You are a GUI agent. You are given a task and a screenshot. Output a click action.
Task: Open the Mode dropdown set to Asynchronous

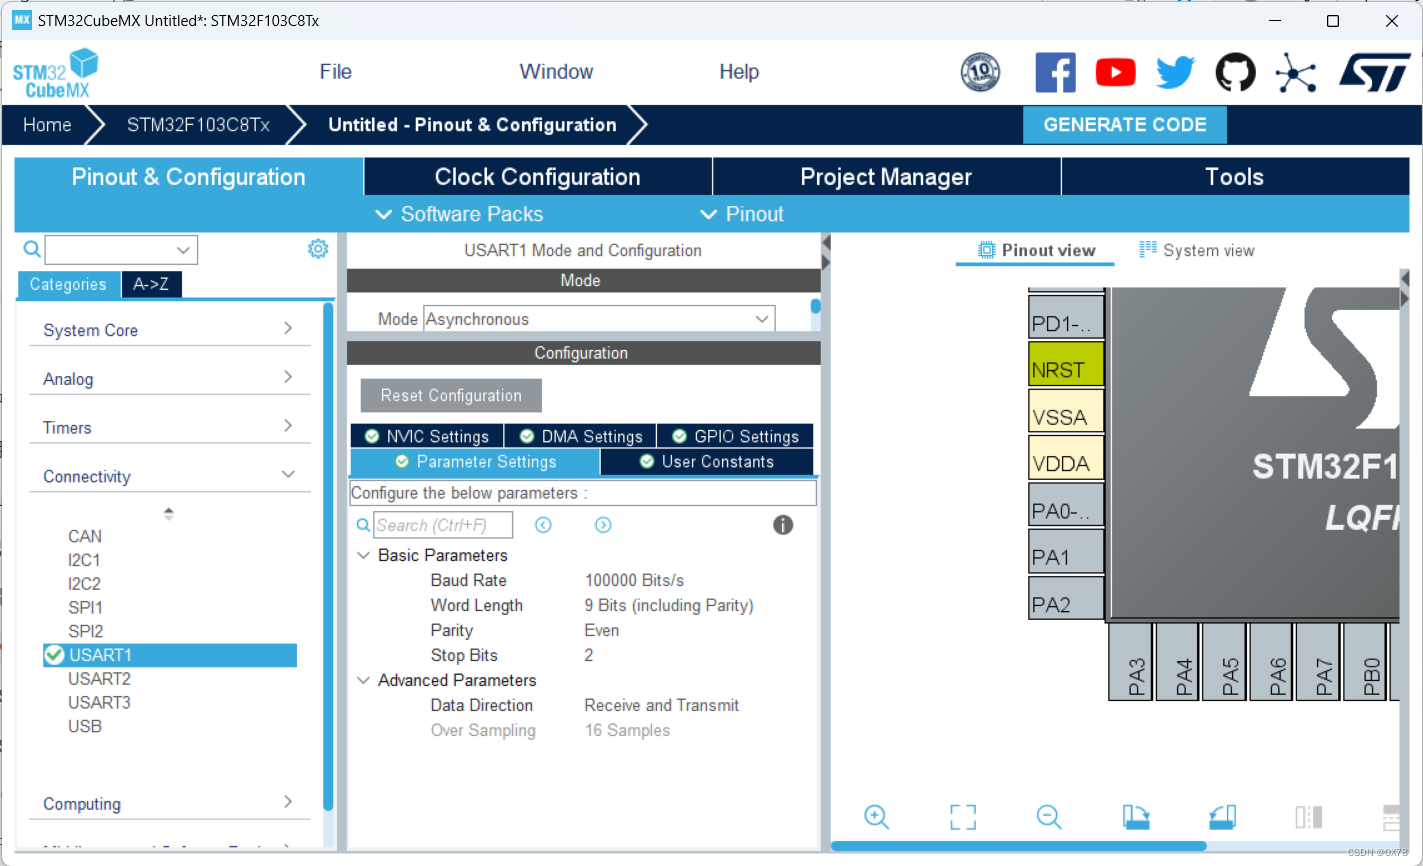point(599,319)
